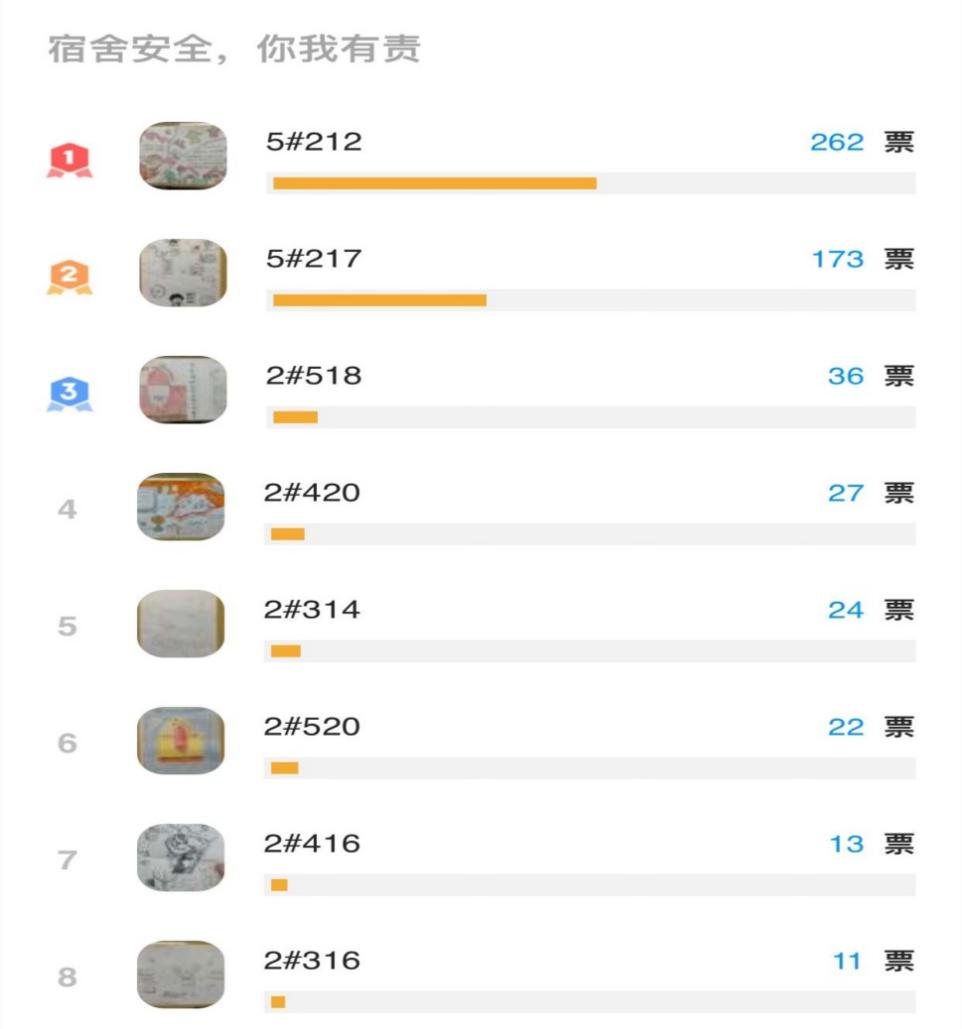This screenshot has height=1029, width=962.
Task: Click the poll title 宿舍安全，你我有责
Action: point(234,49)
